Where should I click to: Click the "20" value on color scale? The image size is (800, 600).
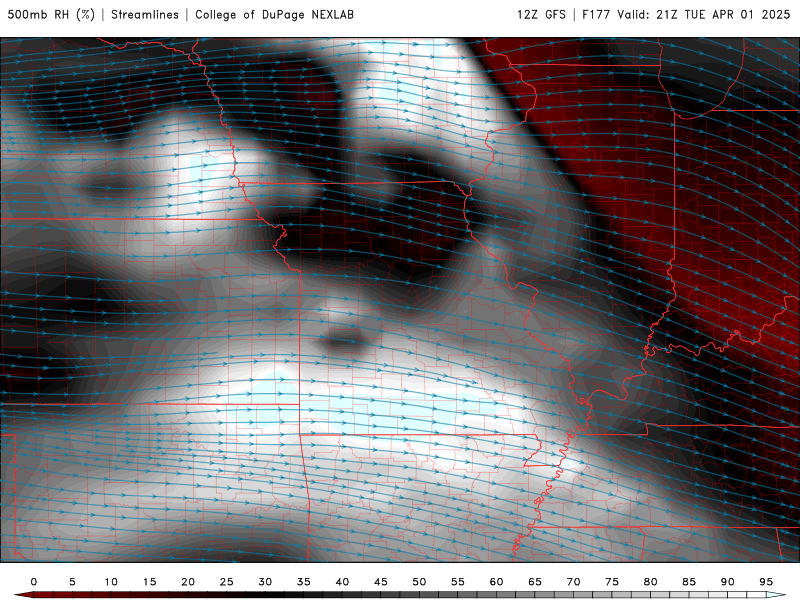coord(188,582)
